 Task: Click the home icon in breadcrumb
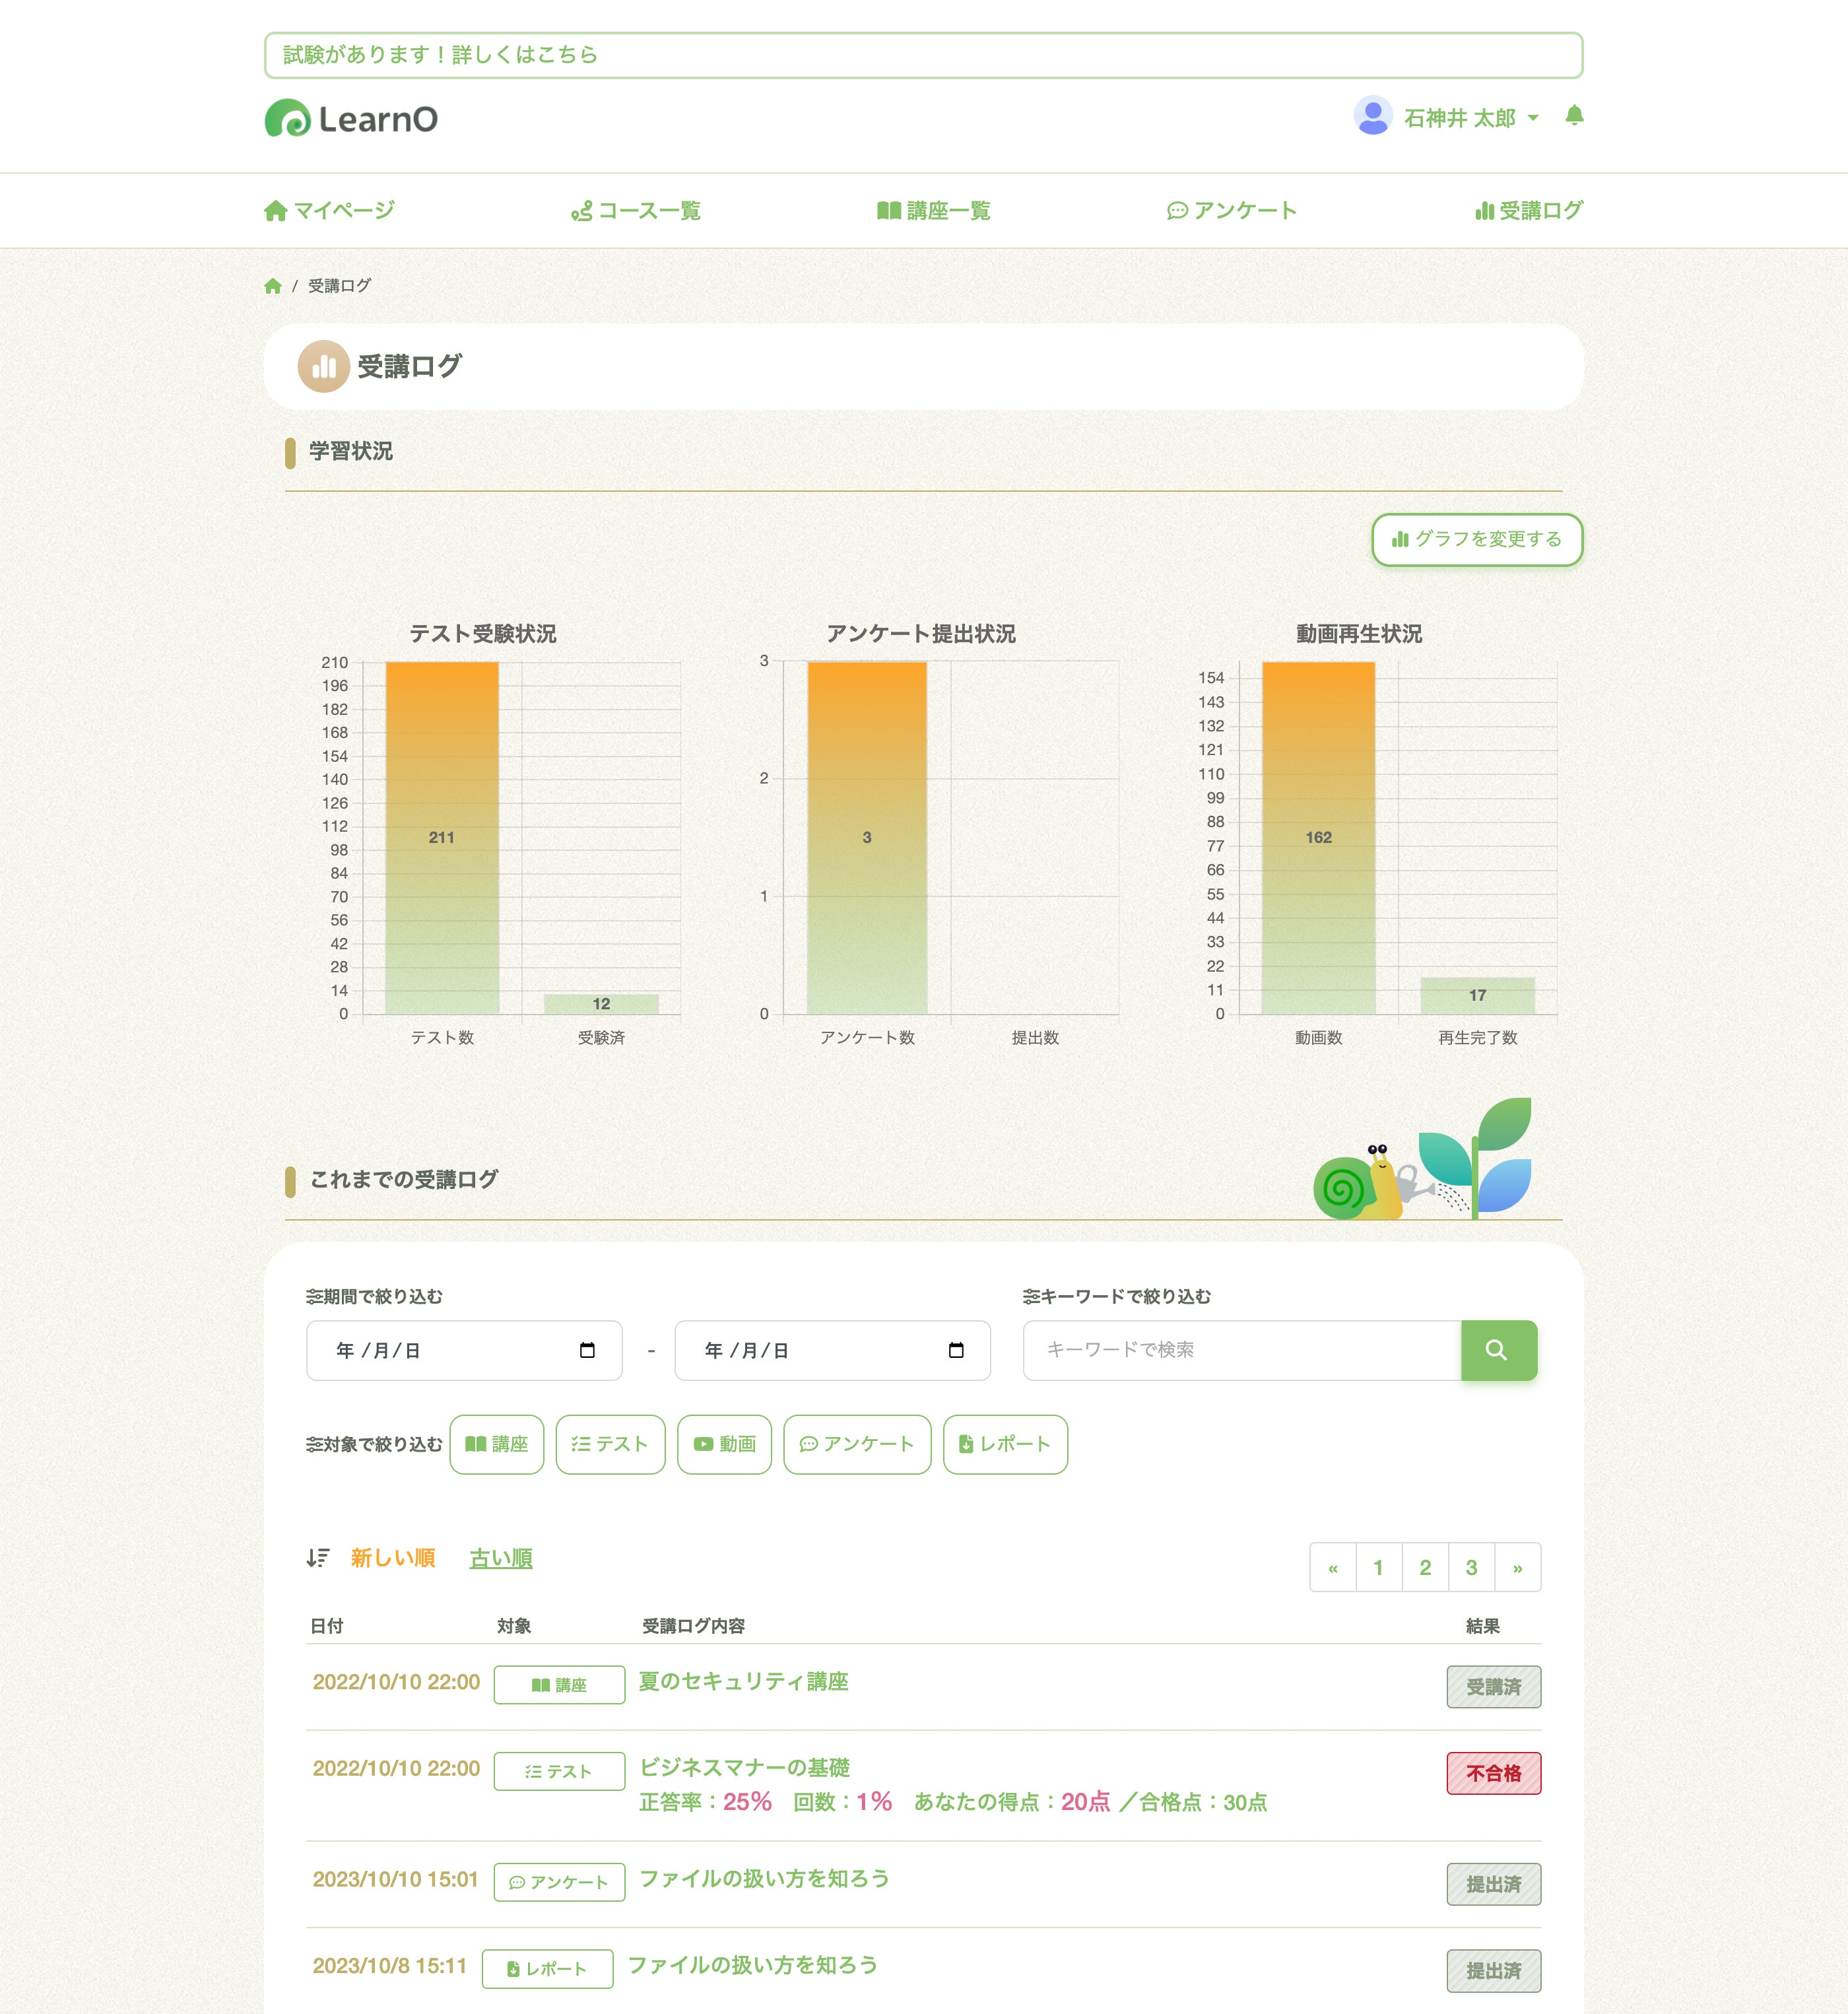(272, 286)
